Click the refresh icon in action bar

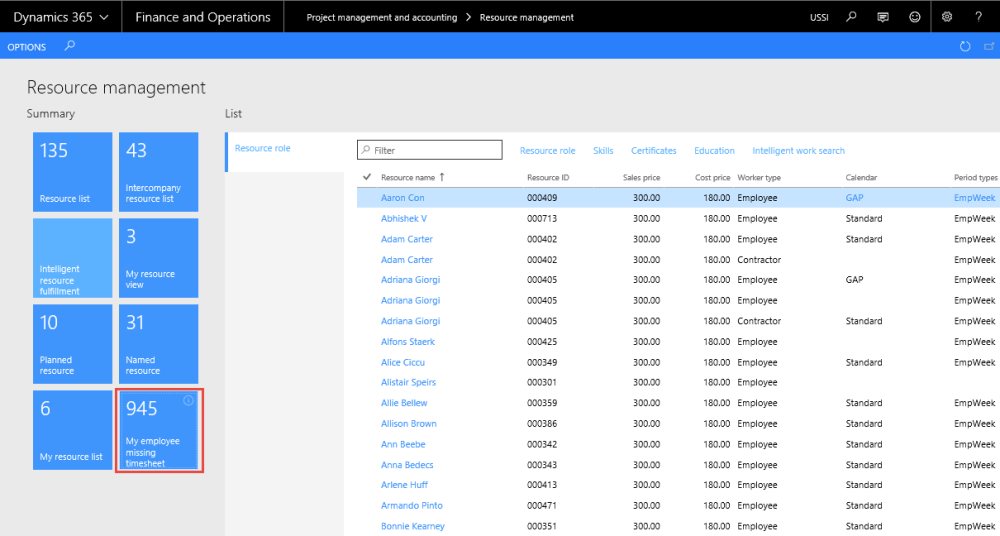(964, 47)
